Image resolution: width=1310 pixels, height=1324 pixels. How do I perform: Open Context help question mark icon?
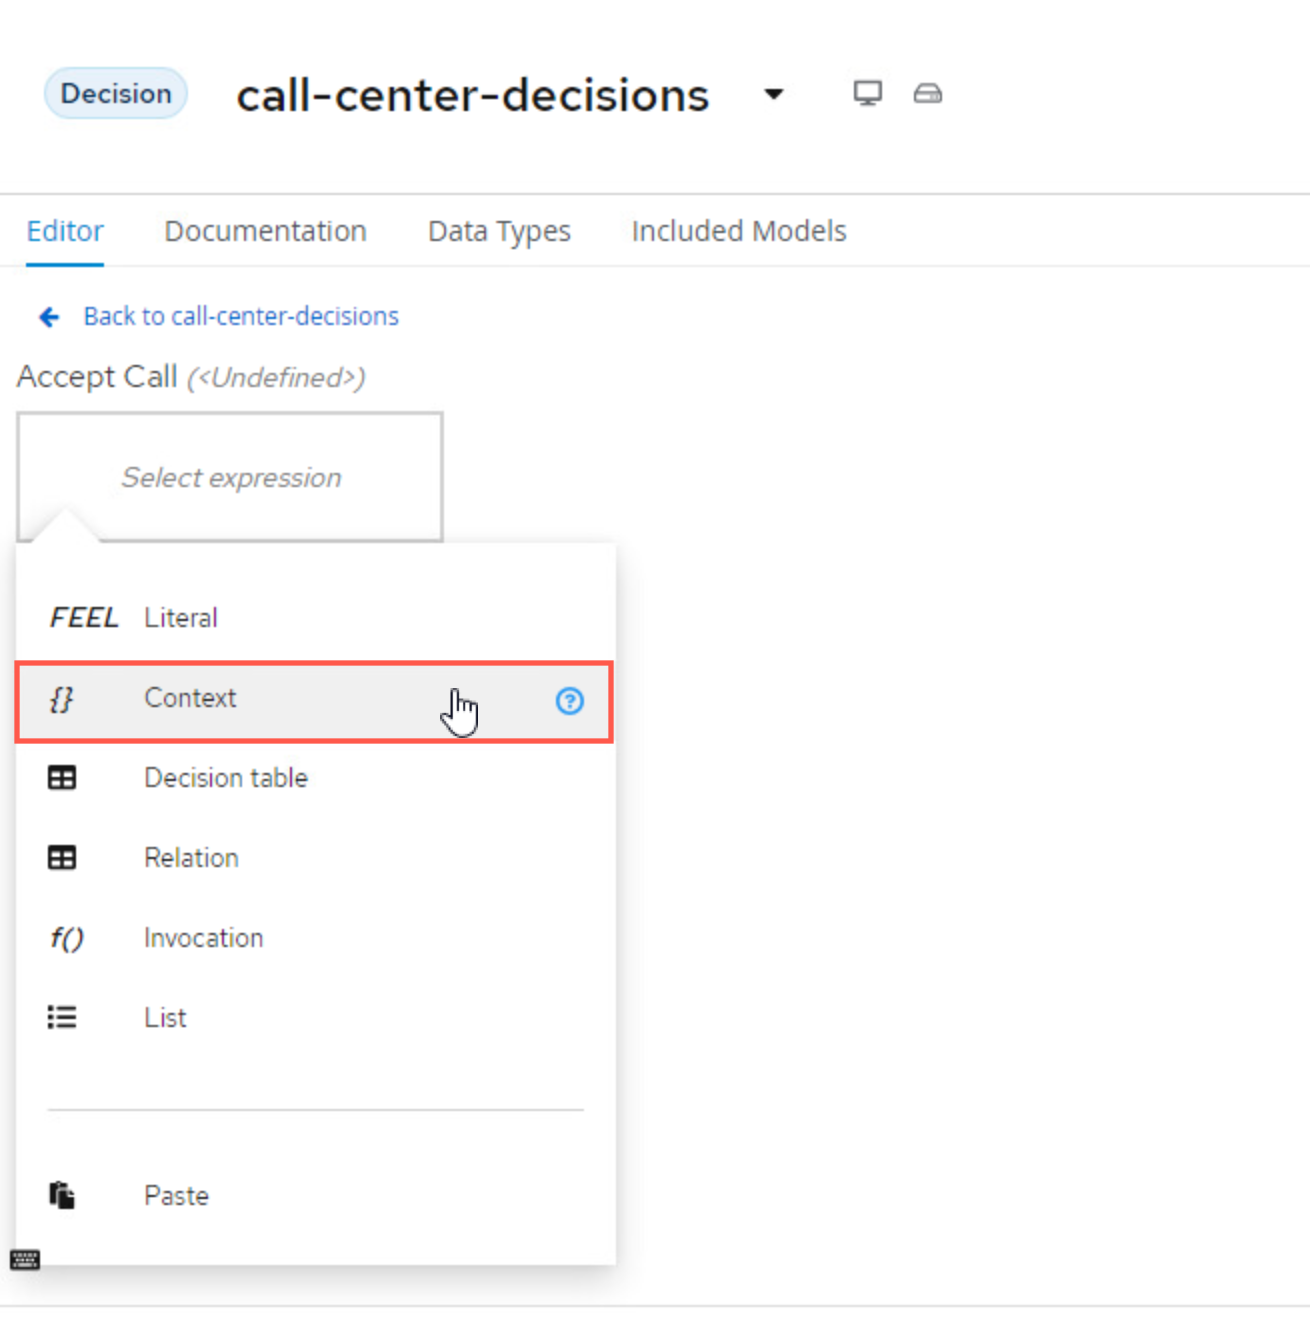(x=569, y=701)
